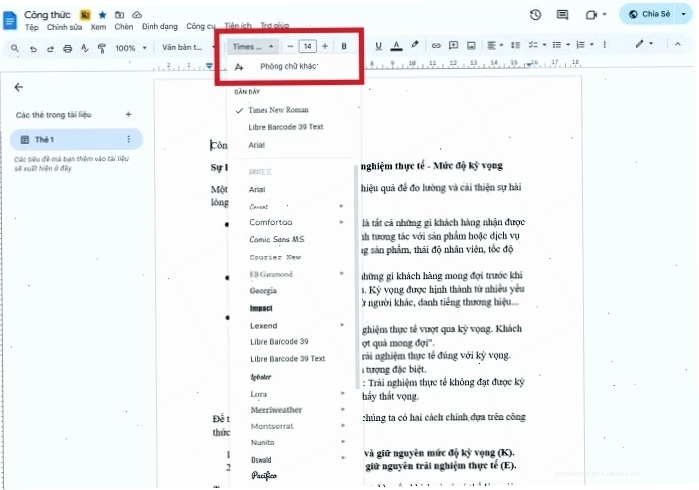The height and width of the screenshot is (490, 699).
Task: Open the numbered list options arrow
Action: click(592, 45)
